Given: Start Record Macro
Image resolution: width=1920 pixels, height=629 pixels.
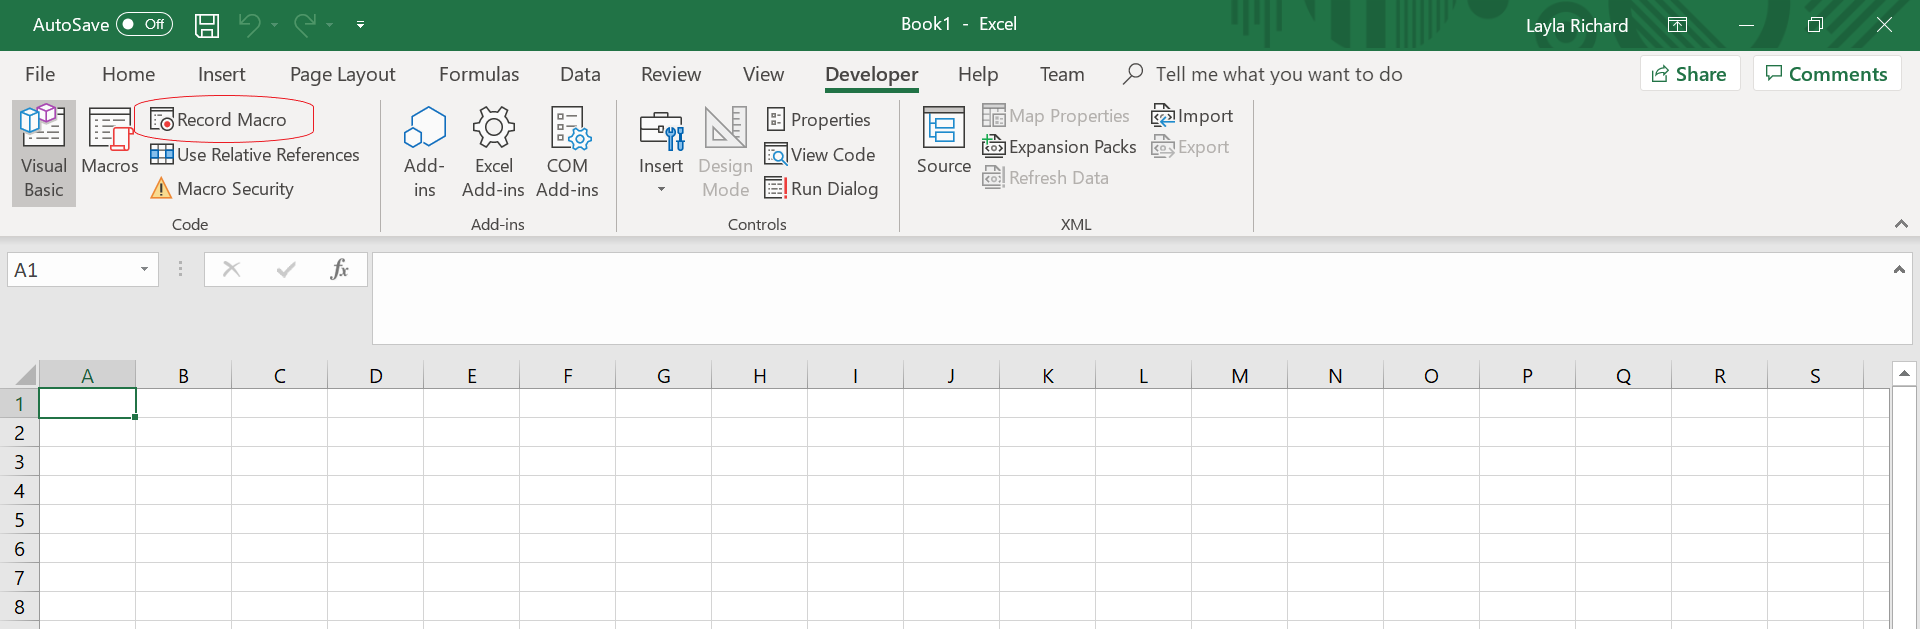Looking at the screenshot, I should pos(220,120).
